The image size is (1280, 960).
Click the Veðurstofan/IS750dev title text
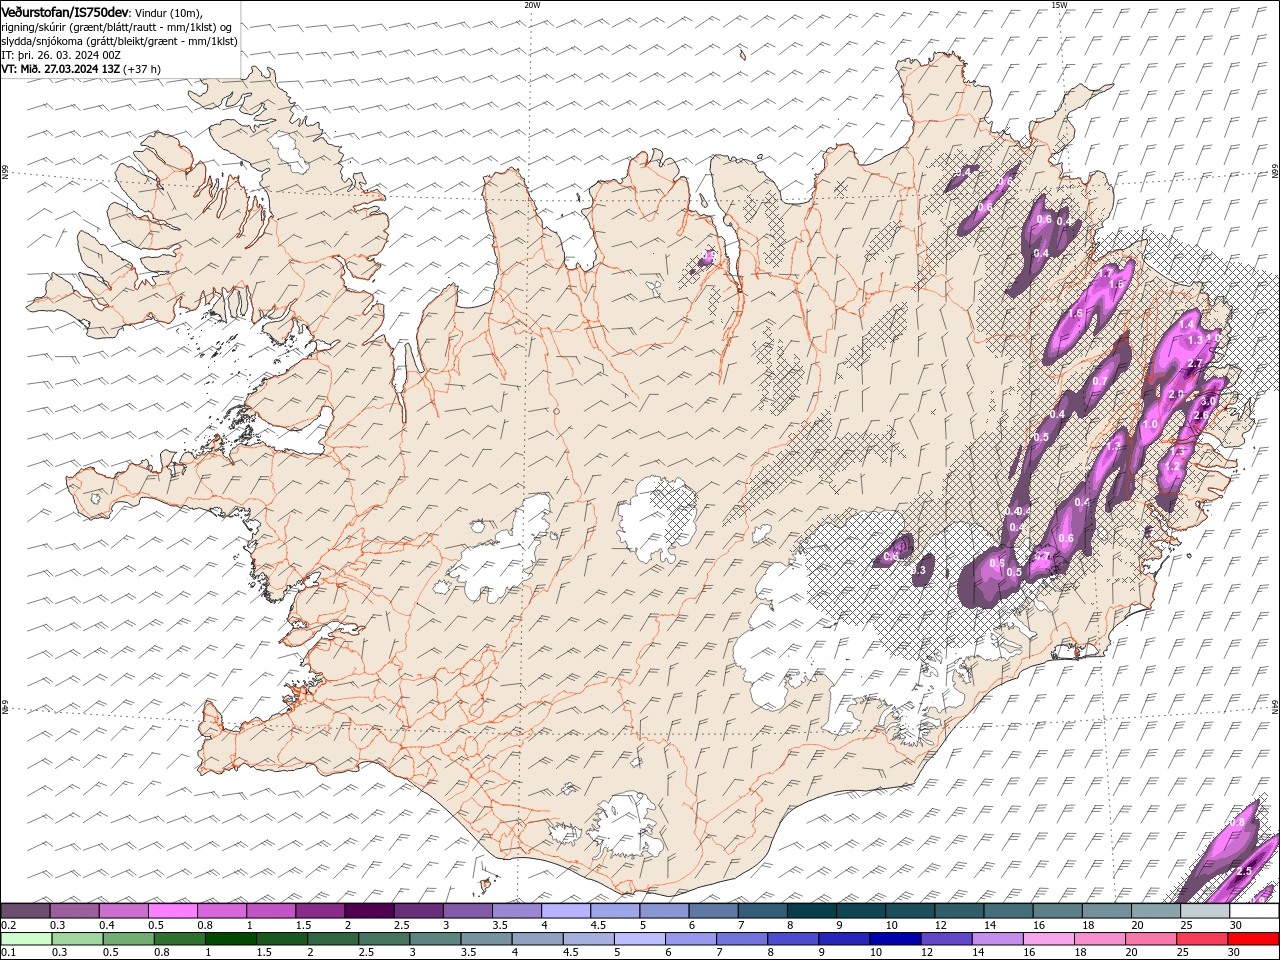click(x=65, y=11)
